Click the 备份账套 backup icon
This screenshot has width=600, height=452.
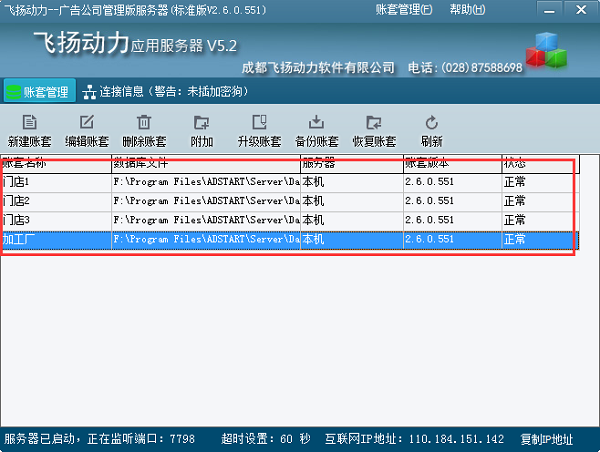coord(317,123)
